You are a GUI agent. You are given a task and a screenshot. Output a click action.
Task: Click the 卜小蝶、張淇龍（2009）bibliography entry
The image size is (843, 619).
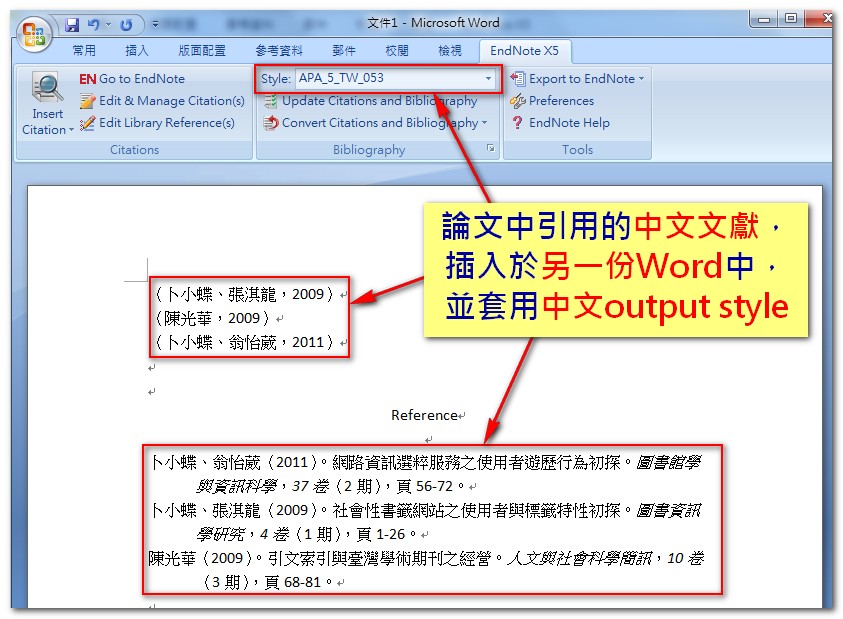click(x=426, y=522)
